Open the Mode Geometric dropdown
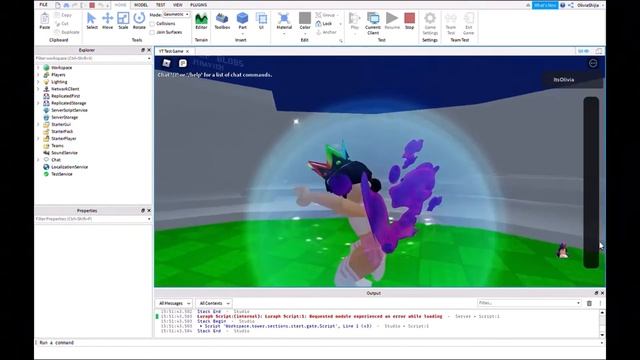The image size is (640, 360). tap(176, 14)
